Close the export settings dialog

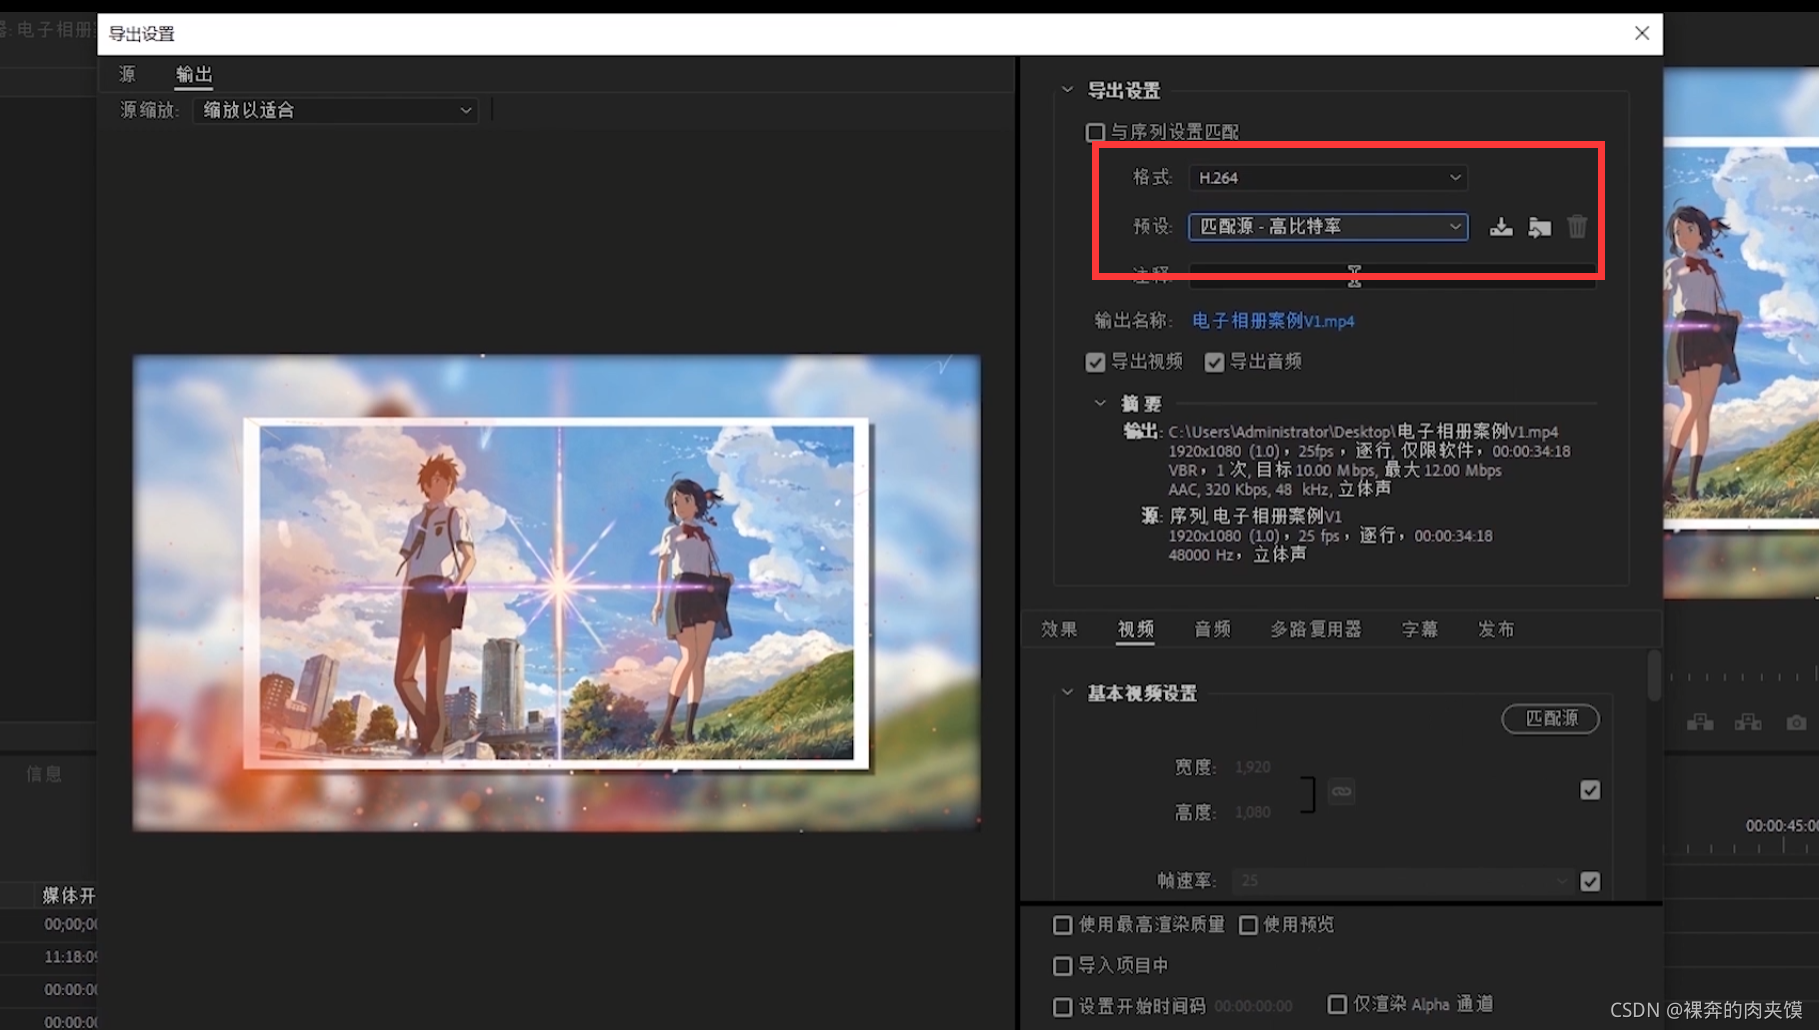click(x=1642, y=33)
